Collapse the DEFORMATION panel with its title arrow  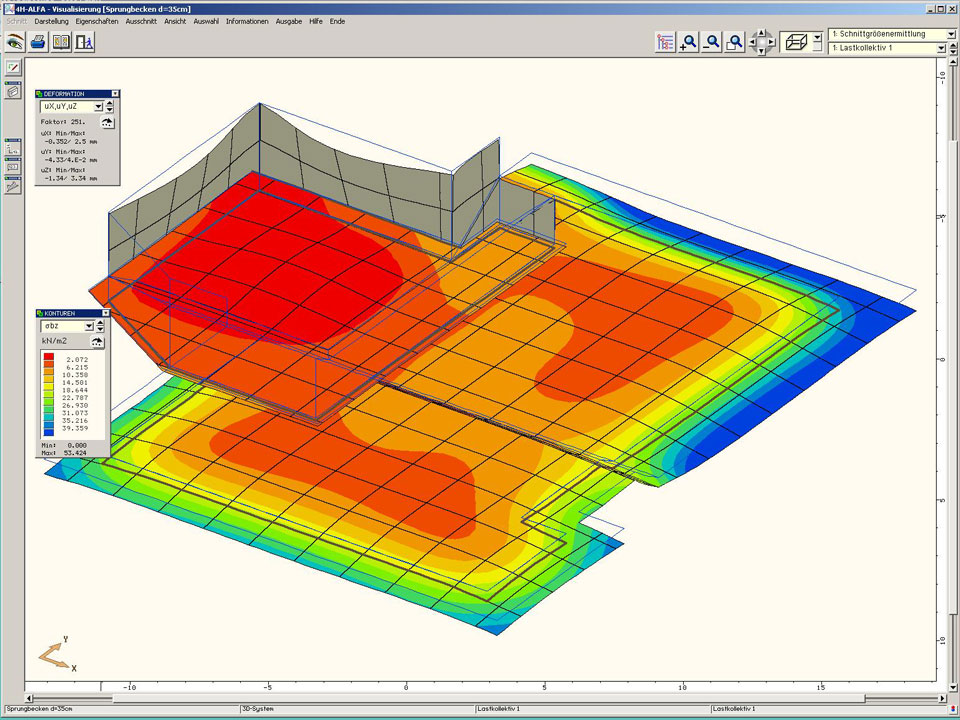(x=115, y=93)
